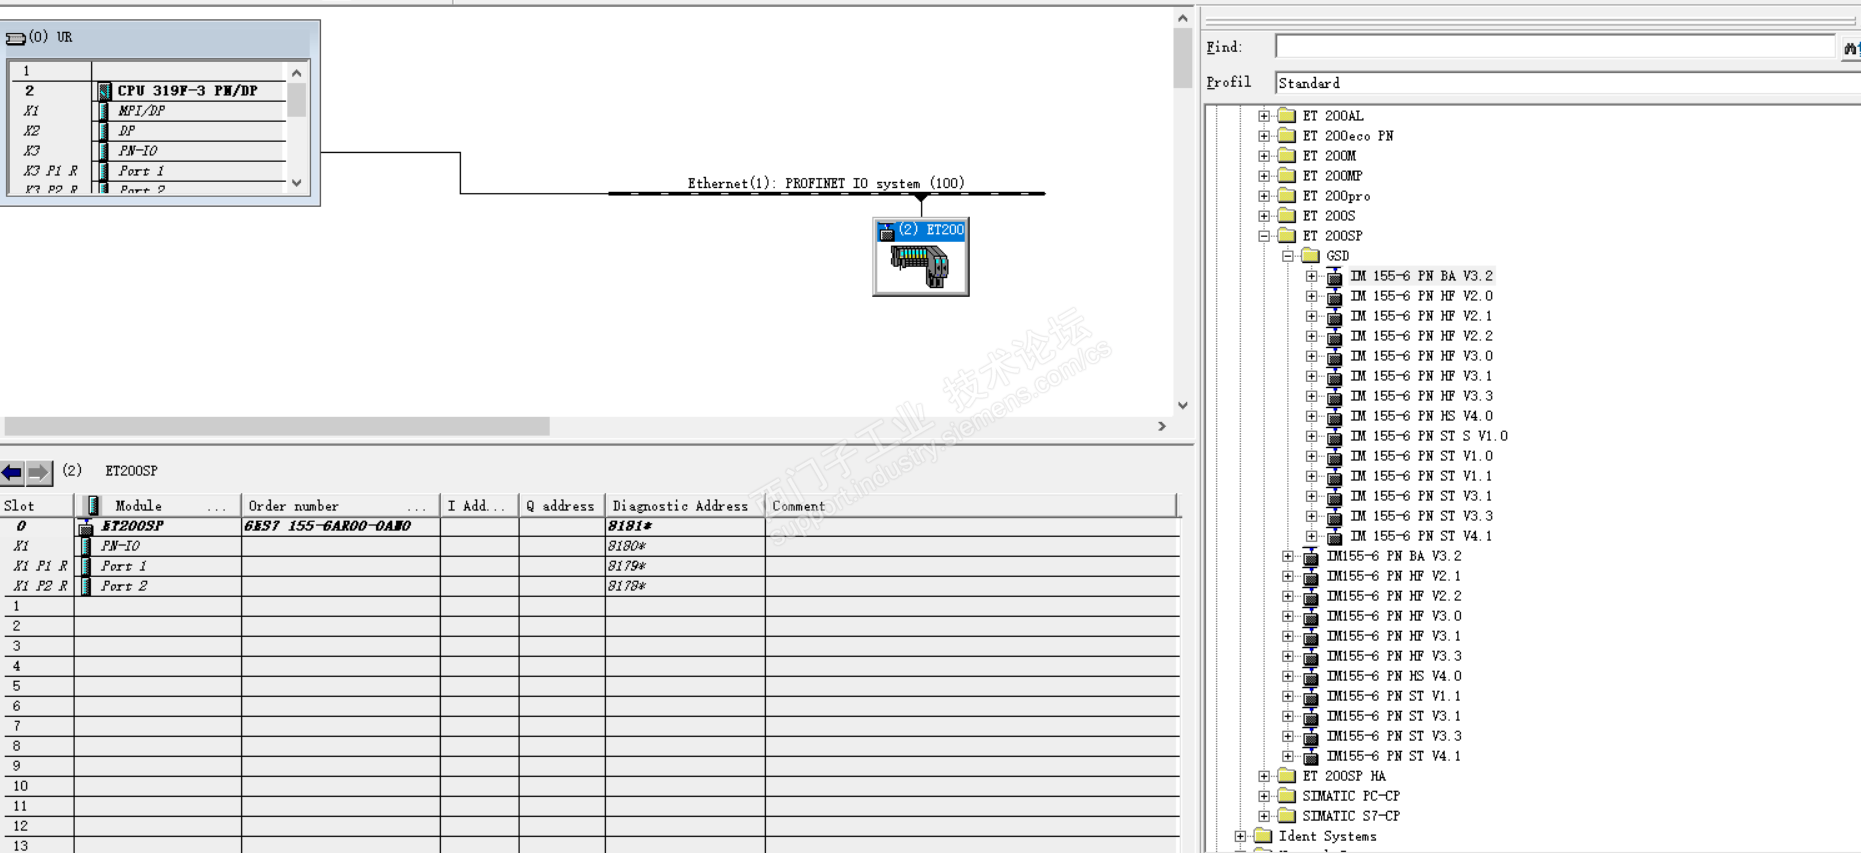Viewport: 1861px width, 853px height.
Task: Click the PN-IO icon in X1 table row
Action: coord(86,546)
